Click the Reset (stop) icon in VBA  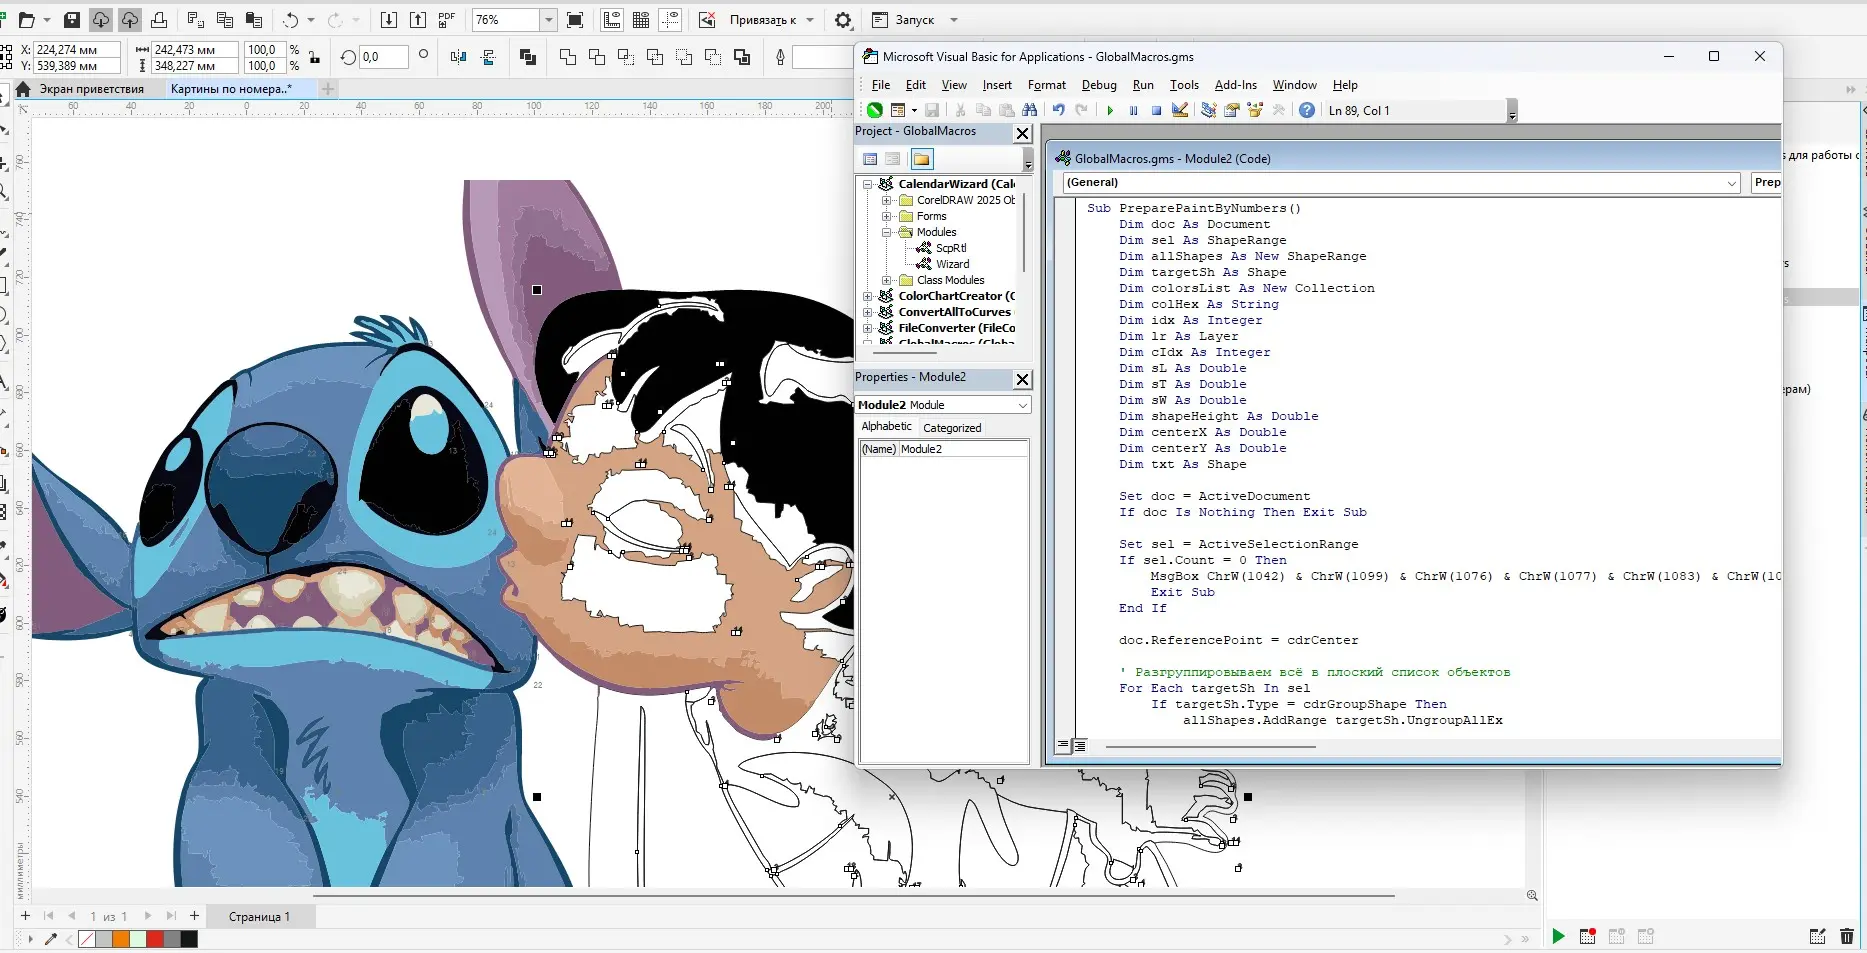pos(1156,110)
